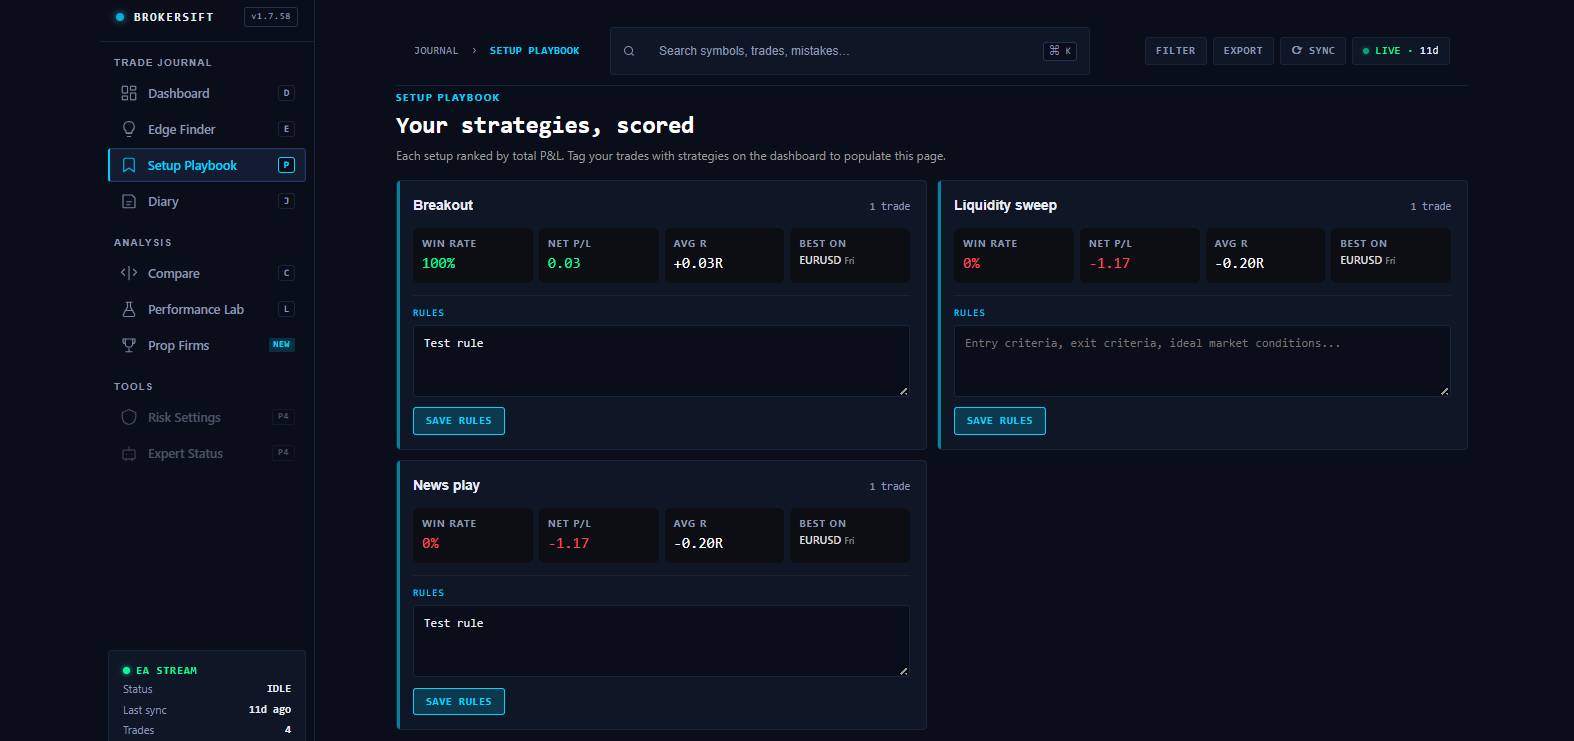Click the Setup Playbook bookmark icon

coord(129,165)
